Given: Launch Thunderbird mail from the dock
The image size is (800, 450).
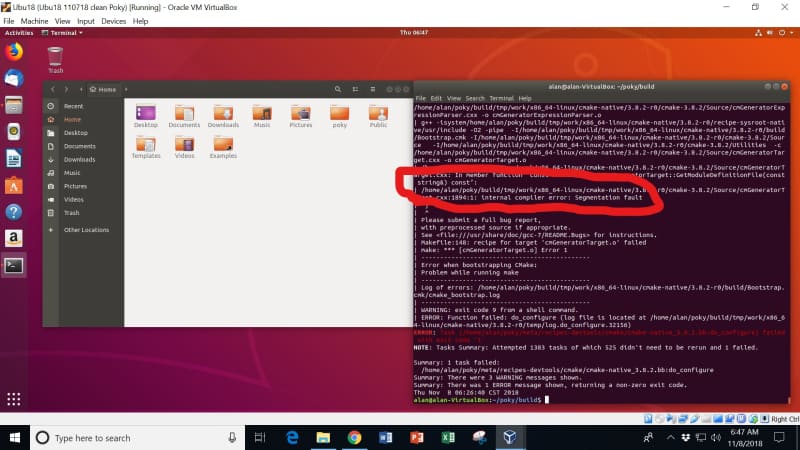Looking at the screenshot, I should click(14, 79).
